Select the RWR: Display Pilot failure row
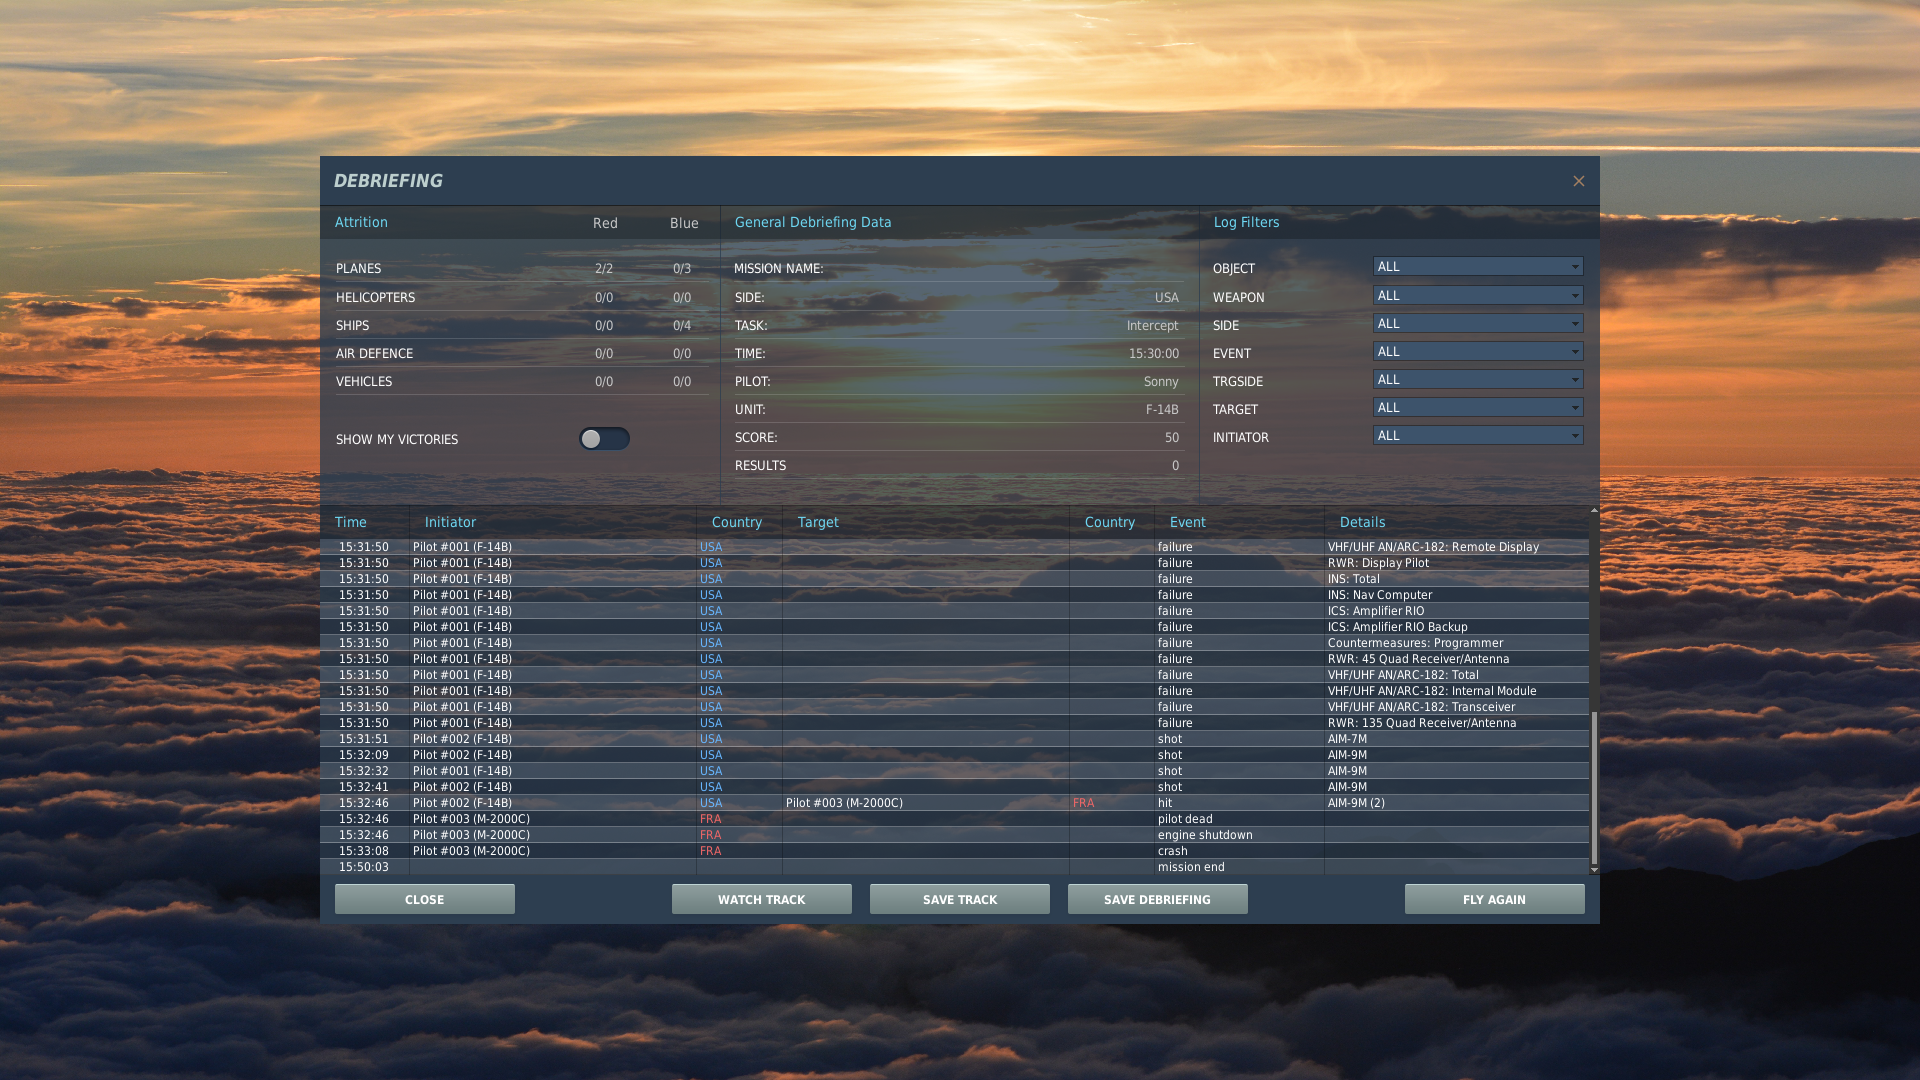Viewport: 1920px width, 1080px height. tap(954, 563)
